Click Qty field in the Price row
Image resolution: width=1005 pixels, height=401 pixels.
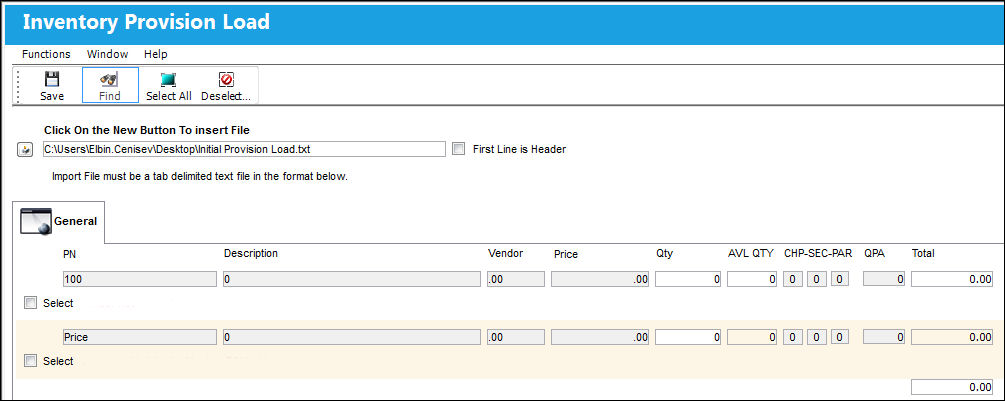tap(688, 337)
